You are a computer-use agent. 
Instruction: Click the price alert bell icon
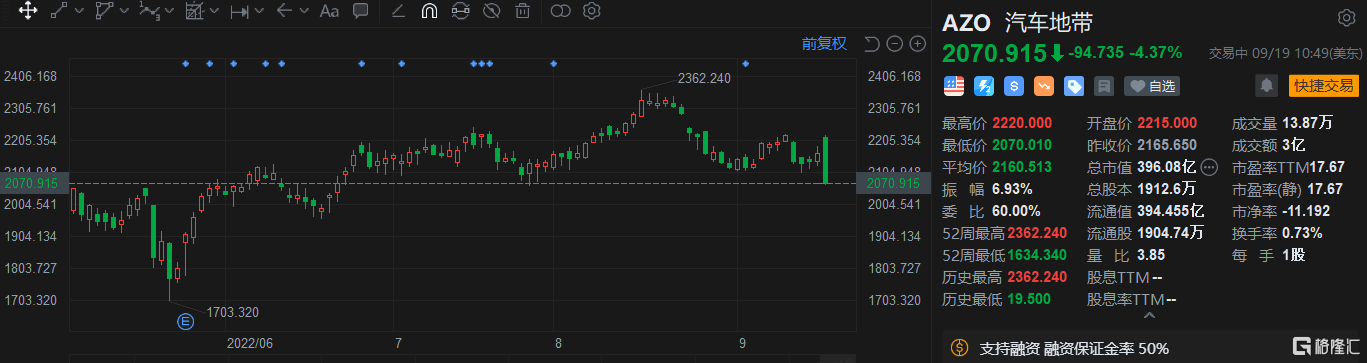[1268, 86]
